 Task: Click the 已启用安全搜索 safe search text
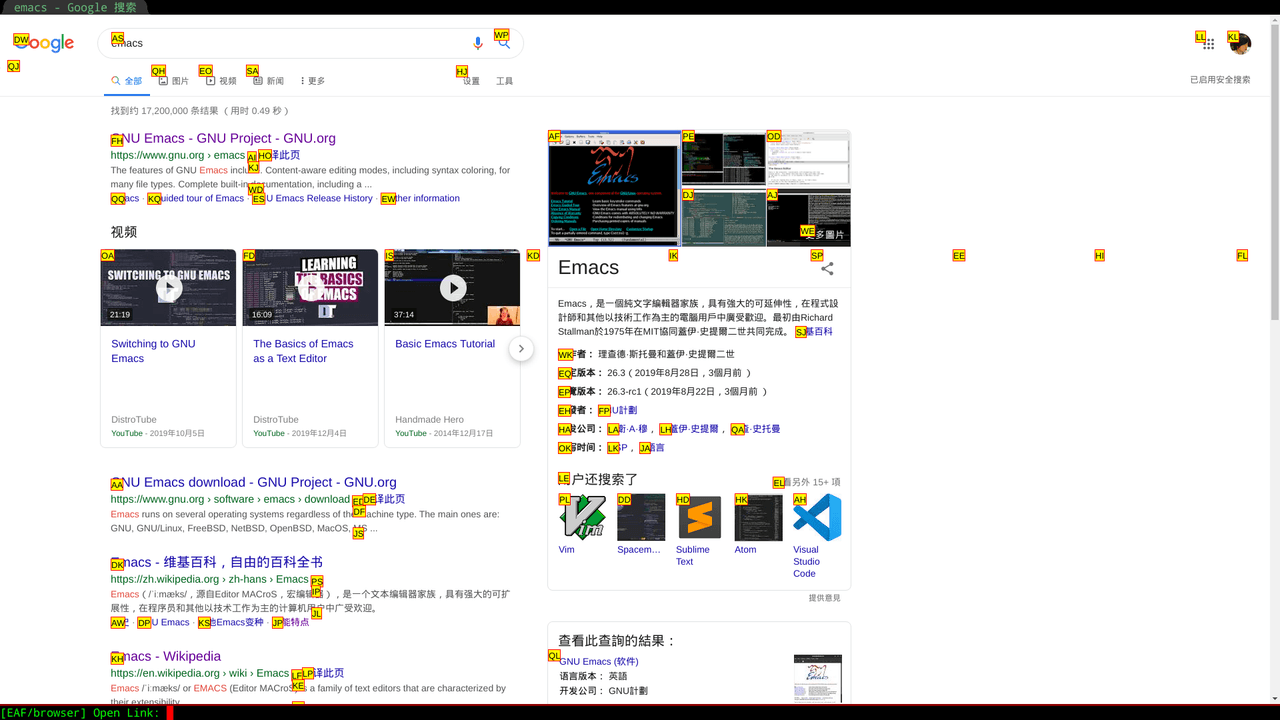pos(1220,80)
